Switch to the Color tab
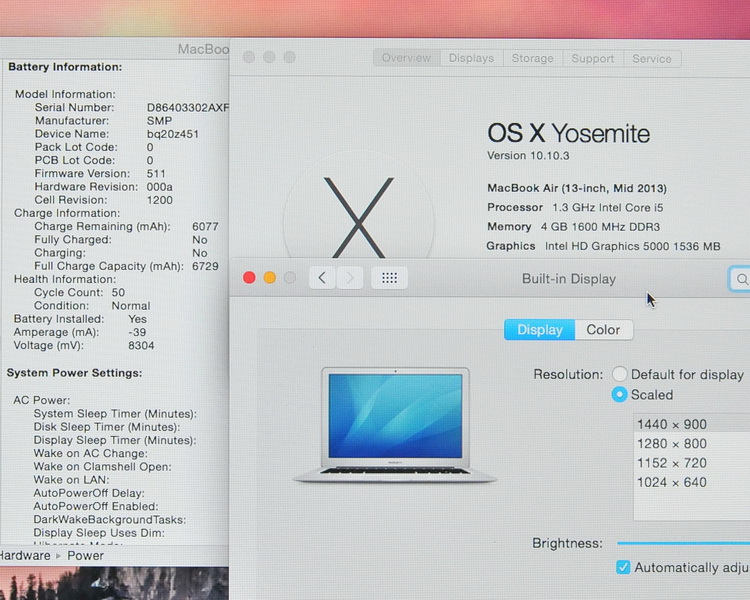The width and height of the screenshot is (750, 600). (604, 330)
